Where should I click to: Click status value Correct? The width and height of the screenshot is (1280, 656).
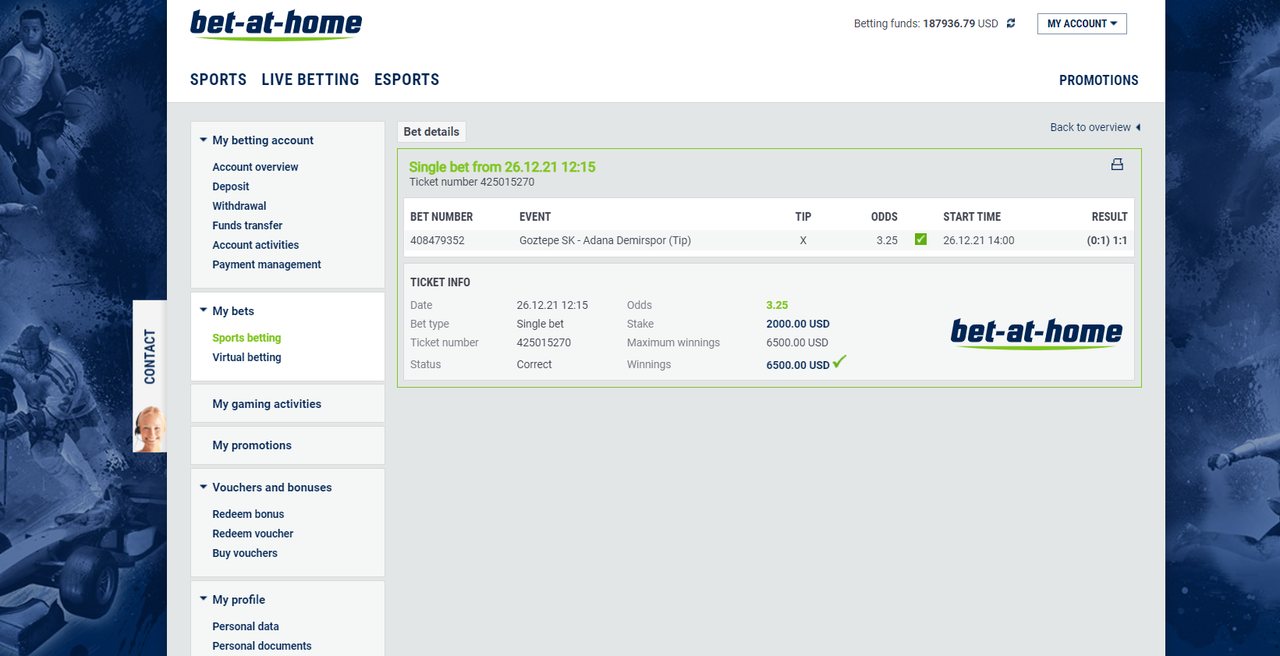click(534, 365)
